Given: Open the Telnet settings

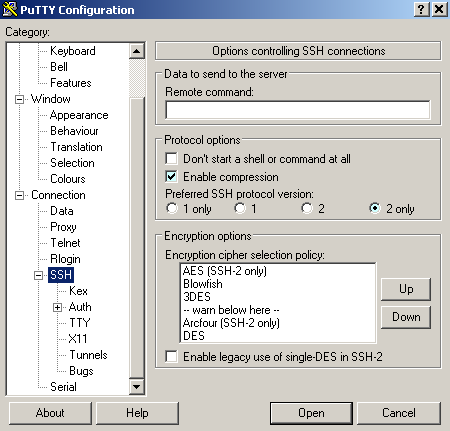Looking at the screenshot, I should [65, 243].
